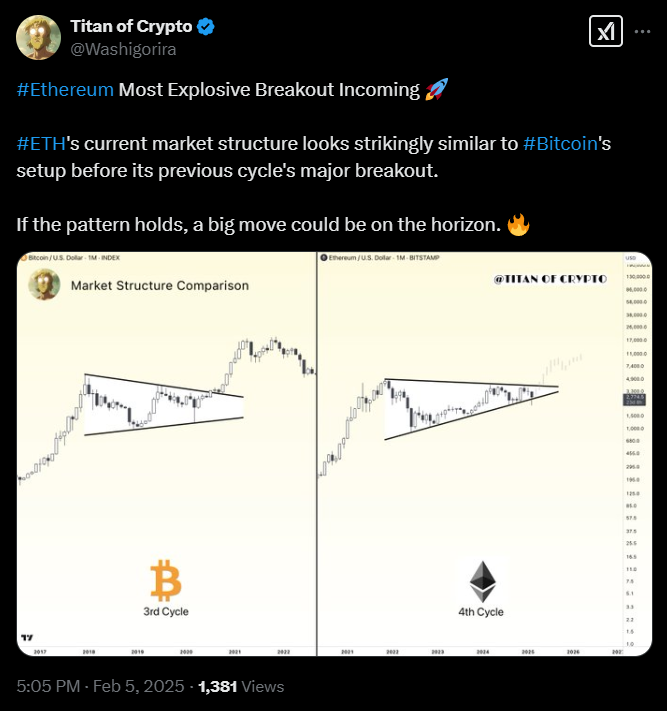The image size is (667, 711).
Task: Click the fire emoji after horizon
Action: tap(517, 224)
